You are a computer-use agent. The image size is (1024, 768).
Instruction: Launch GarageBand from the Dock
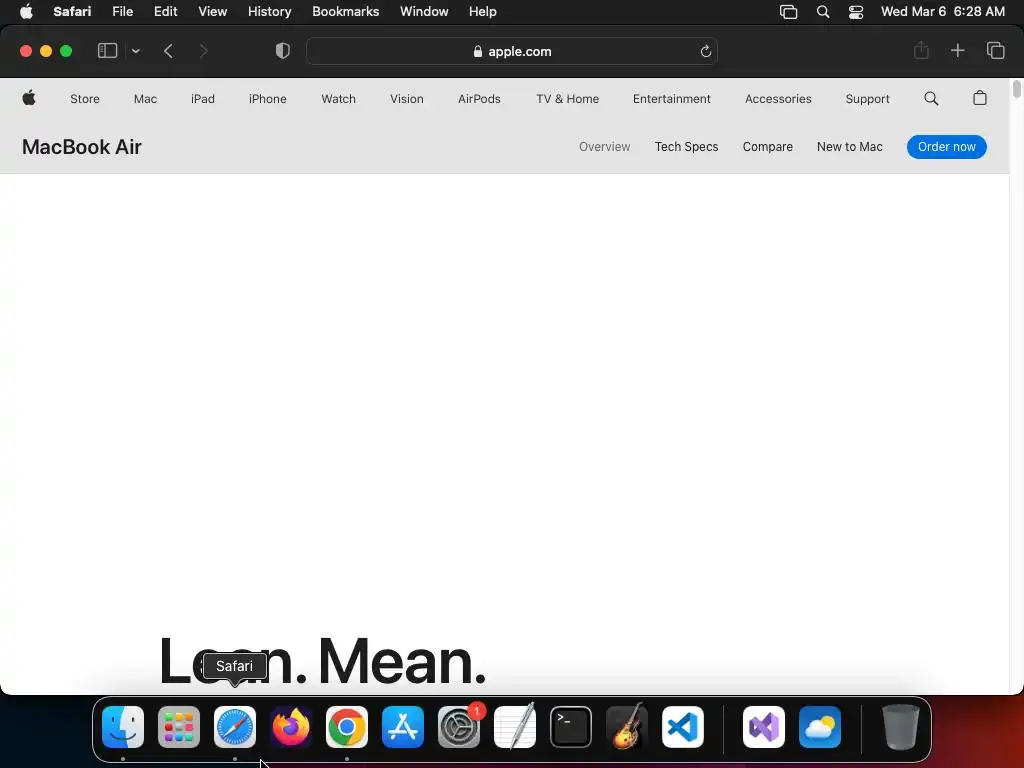pos(627,726)
